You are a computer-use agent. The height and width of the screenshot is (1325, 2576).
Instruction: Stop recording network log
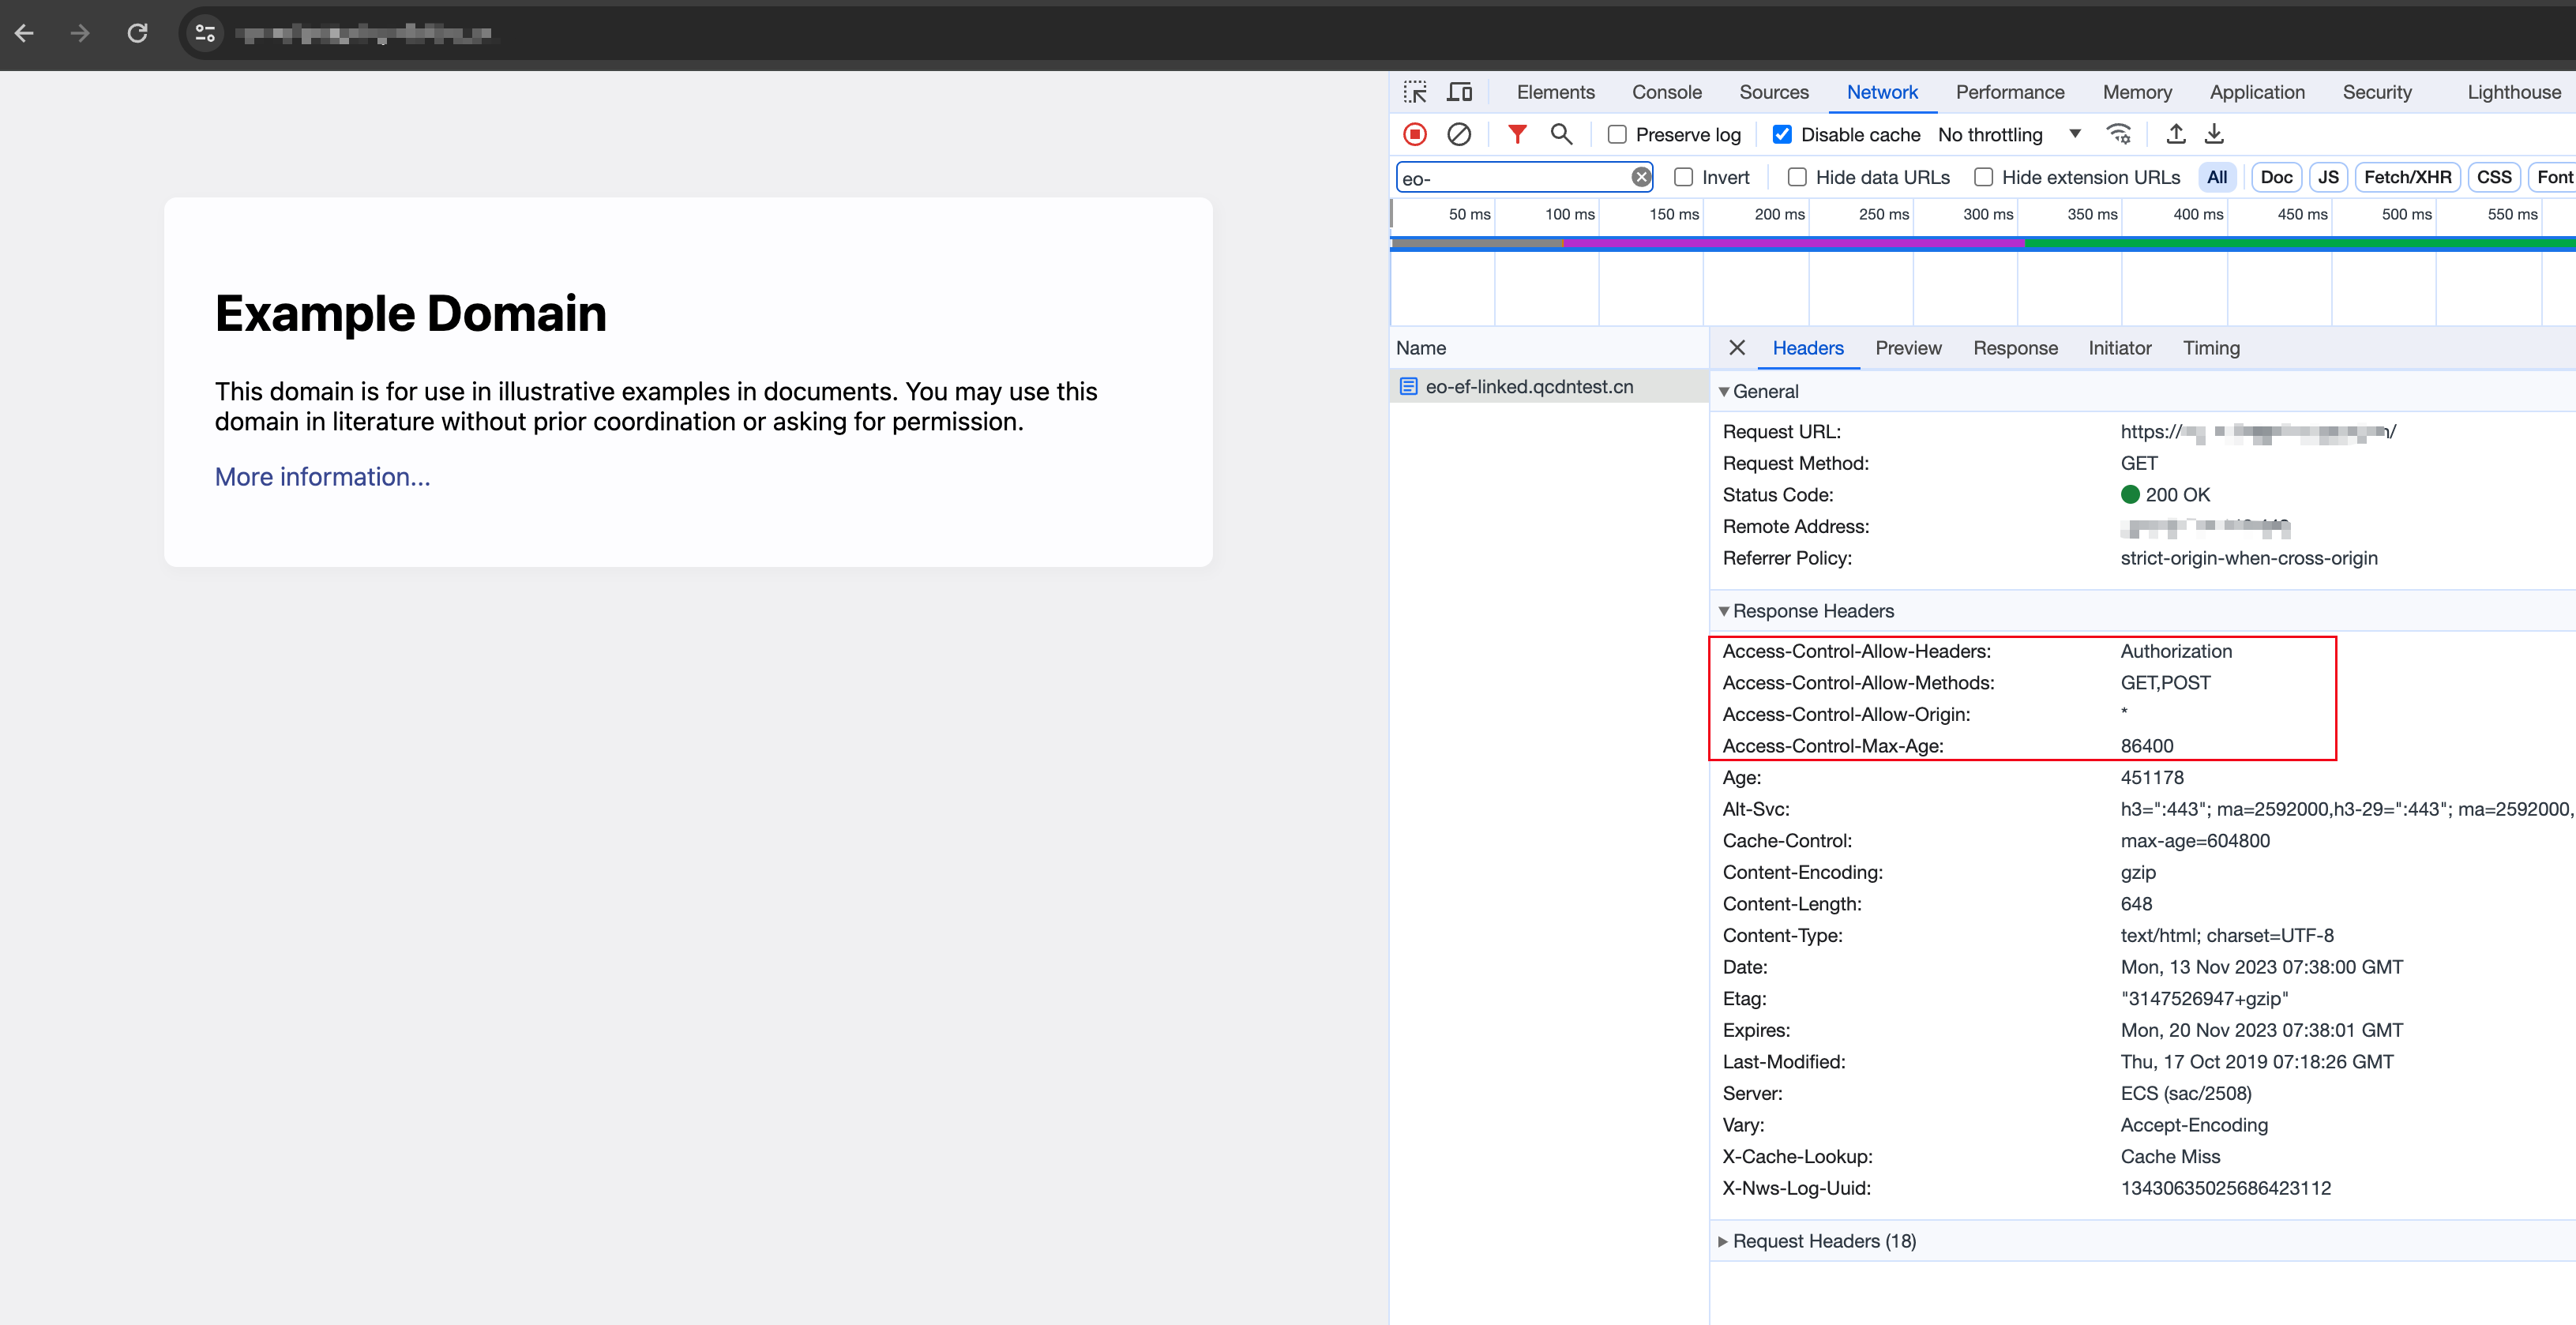(1415, 134)
